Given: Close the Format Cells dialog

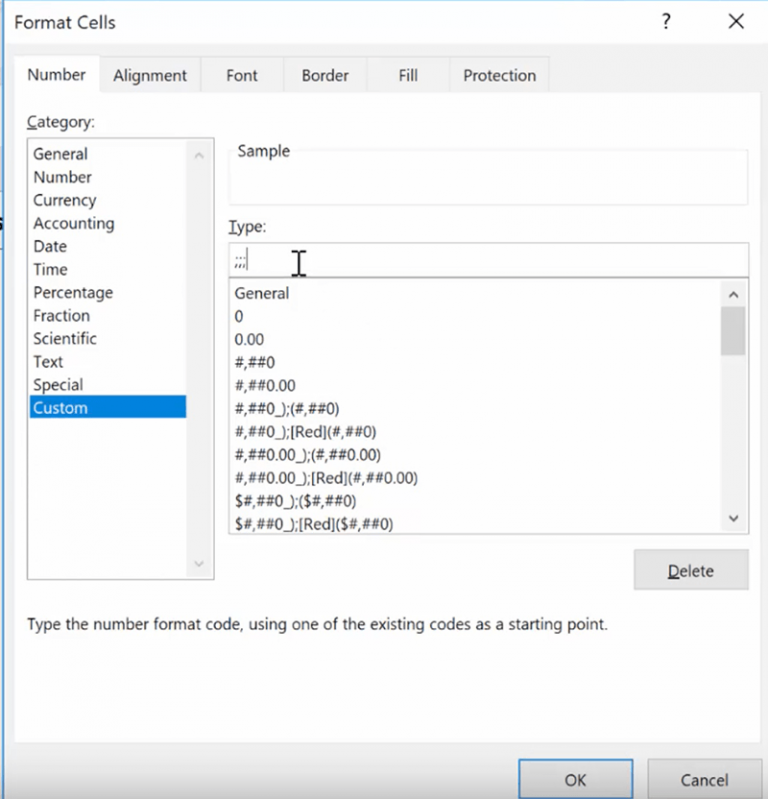Looking at the screenshot, I should (736, 22).
